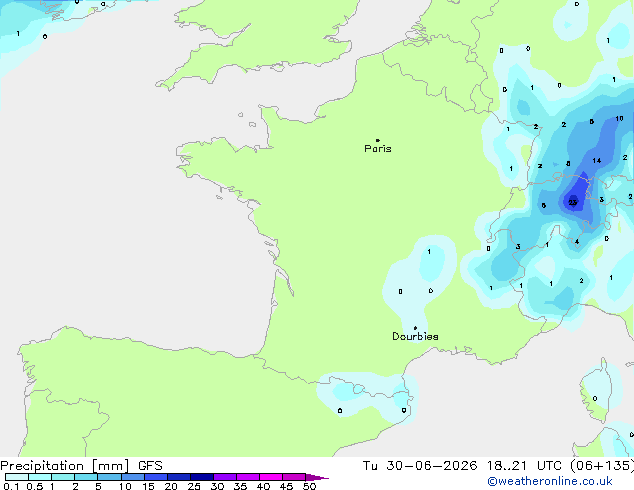This screenshot has width=634, height=490.
Task: Click the 23 mm precipitation value
Action: tap(573, 203)
